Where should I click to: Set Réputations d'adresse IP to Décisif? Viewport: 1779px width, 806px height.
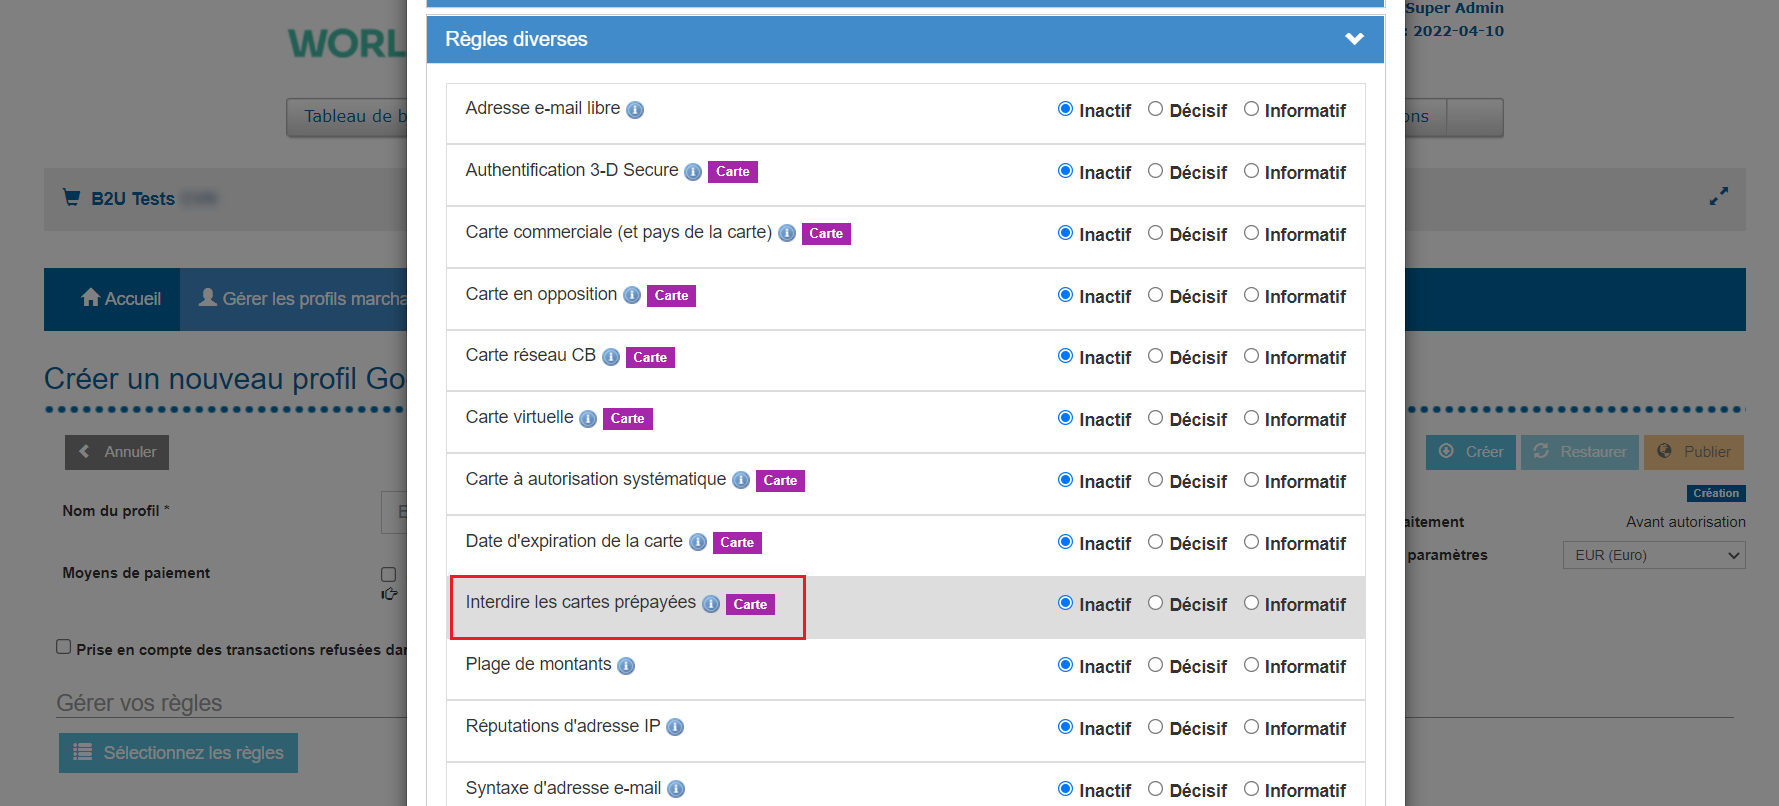1155,727
